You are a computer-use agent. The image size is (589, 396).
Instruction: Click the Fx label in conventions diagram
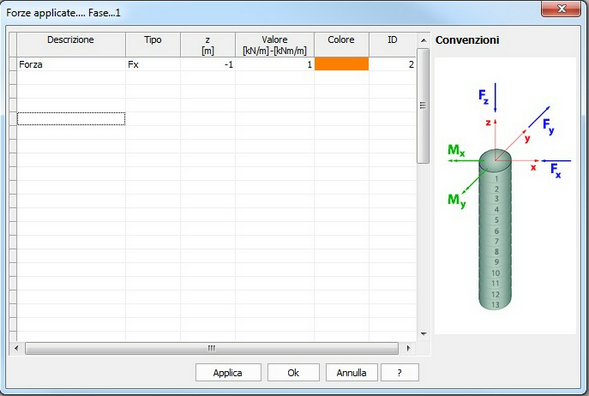coord(556,170)
